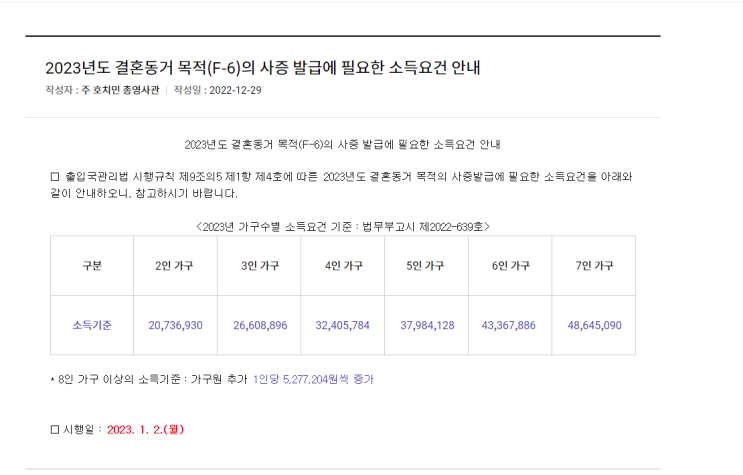The width and height of the screenshot is (743, 475).
Task: Click the 구분 header cell
Action: coord(92,265)
